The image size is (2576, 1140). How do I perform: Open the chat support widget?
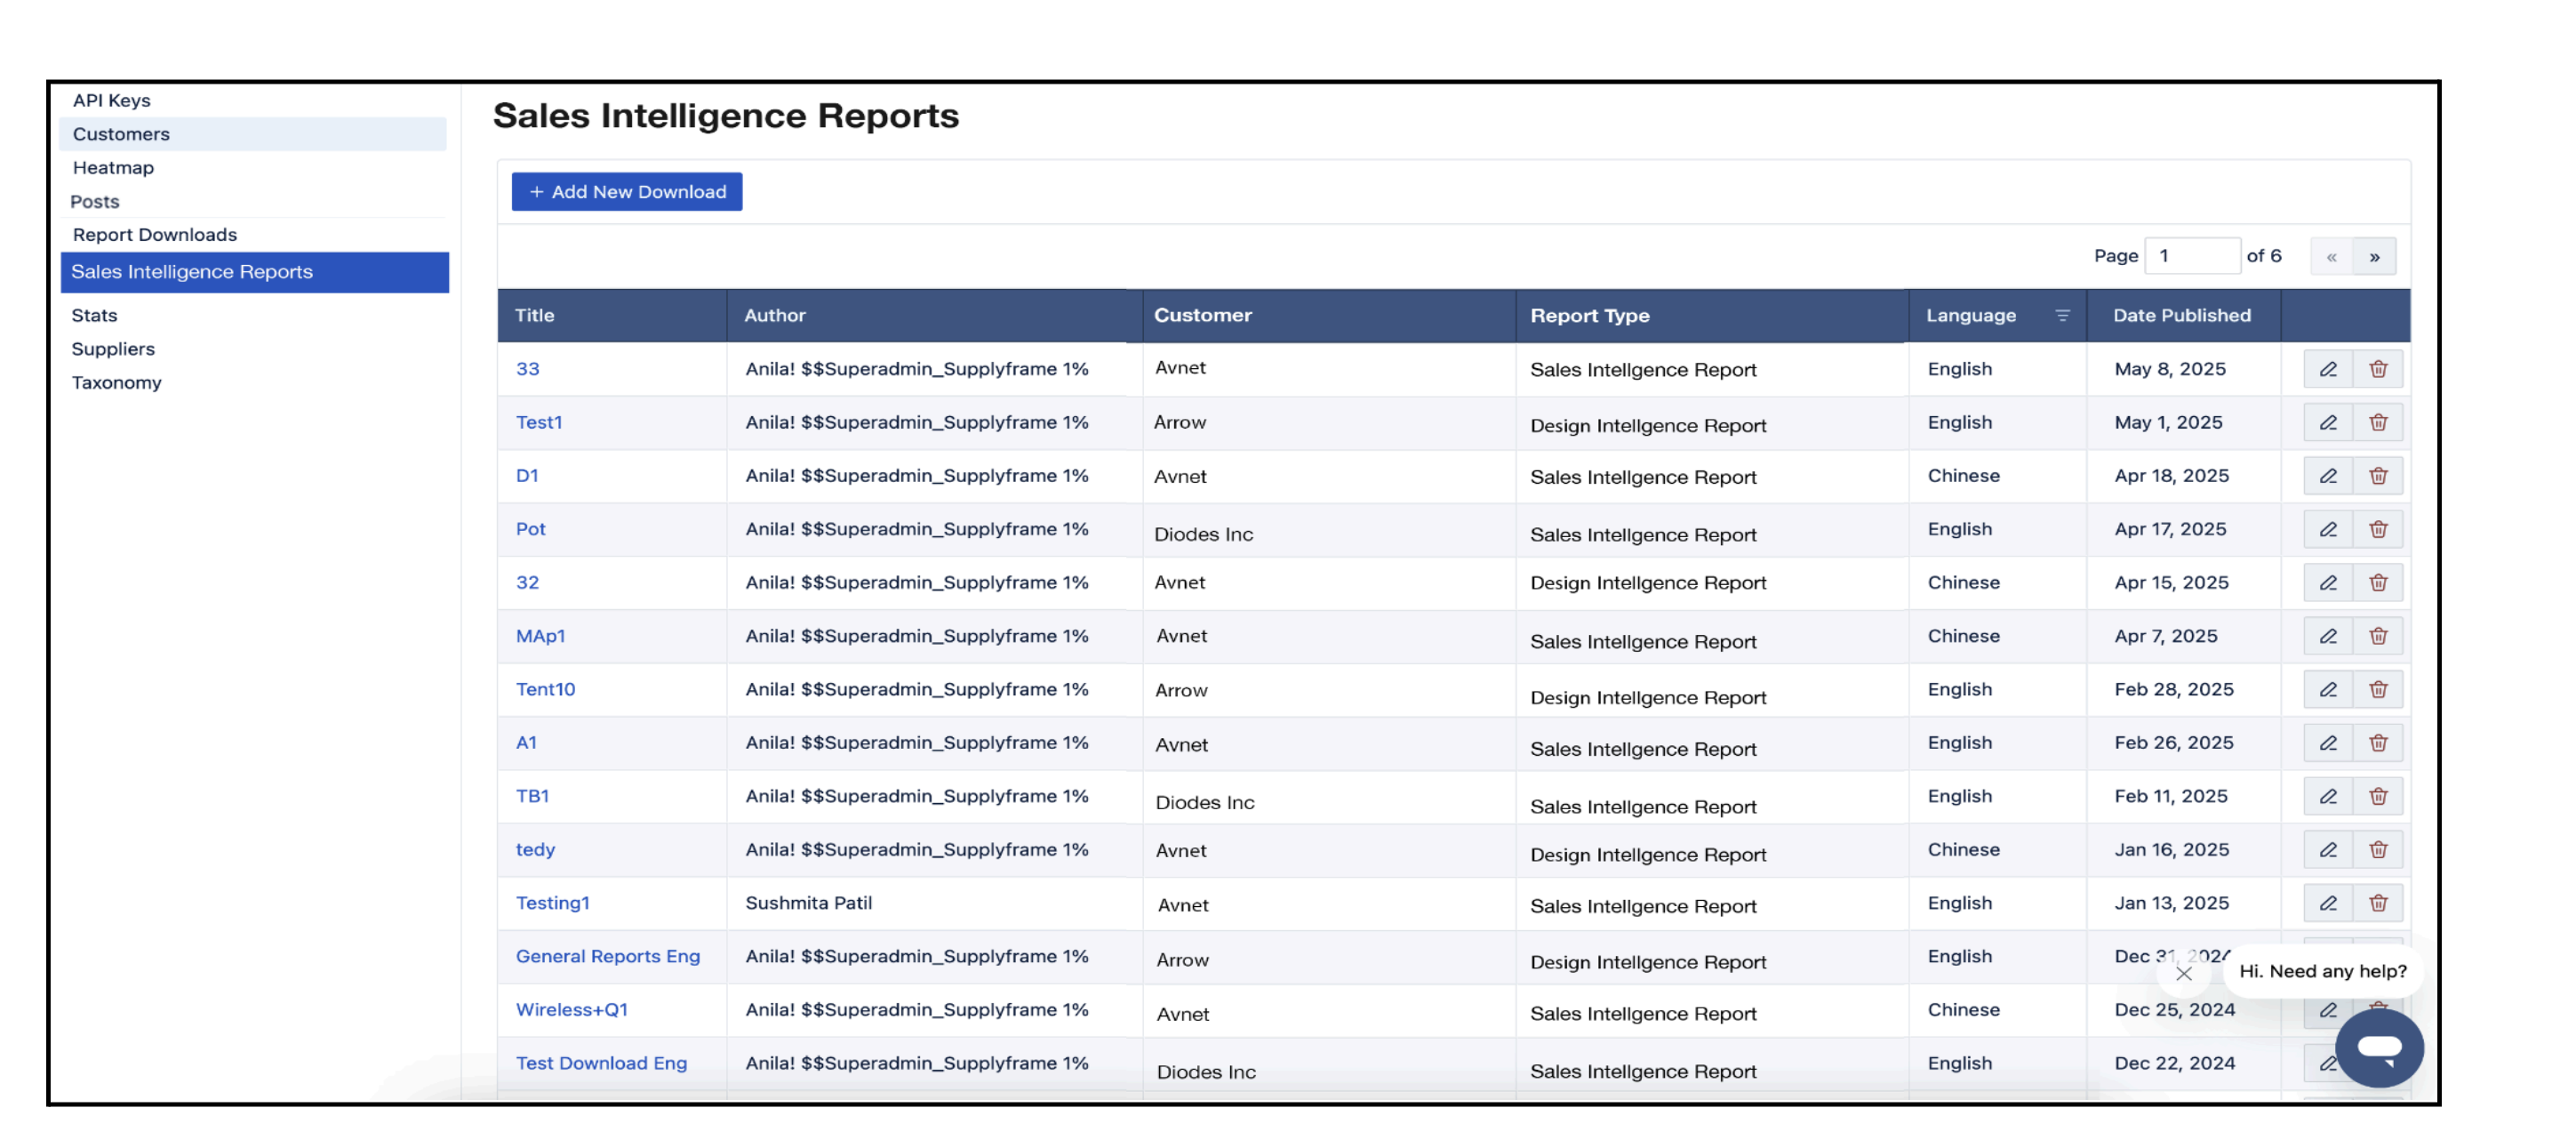coord(2379,1048)
